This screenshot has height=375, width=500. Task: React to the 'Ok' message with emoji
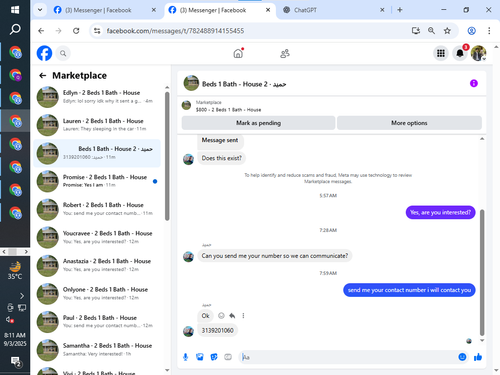tap(221, 316)
